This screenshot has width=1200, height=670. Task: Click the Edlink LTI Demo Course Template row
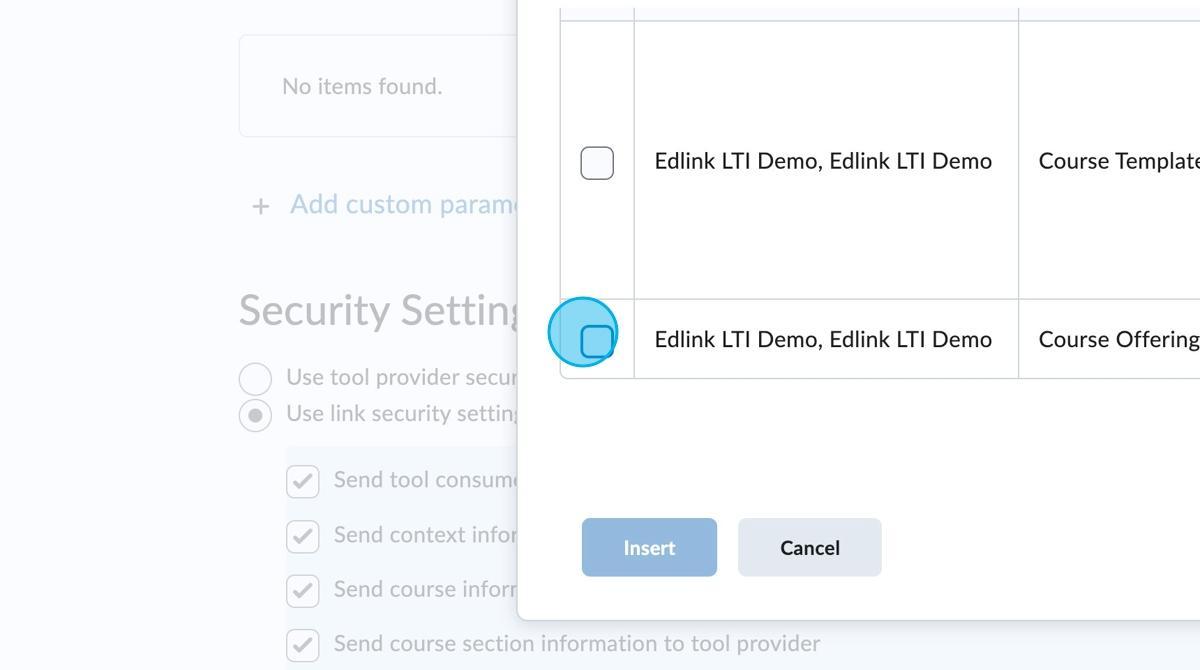point(822,161)
